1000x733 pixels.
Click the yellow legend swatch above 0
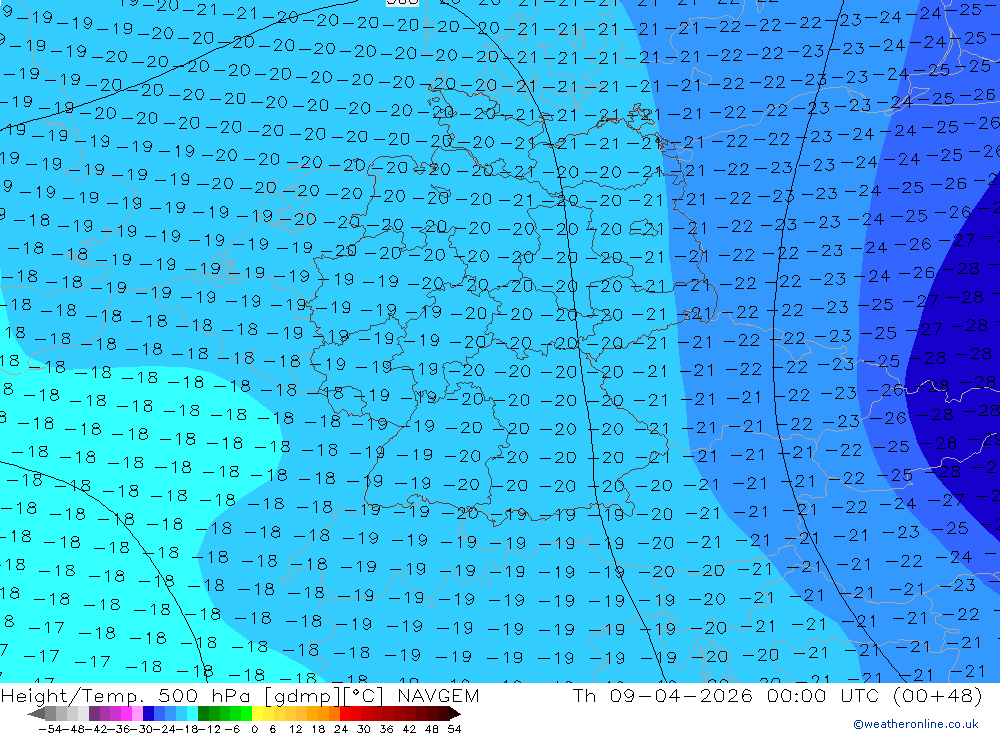257,713
